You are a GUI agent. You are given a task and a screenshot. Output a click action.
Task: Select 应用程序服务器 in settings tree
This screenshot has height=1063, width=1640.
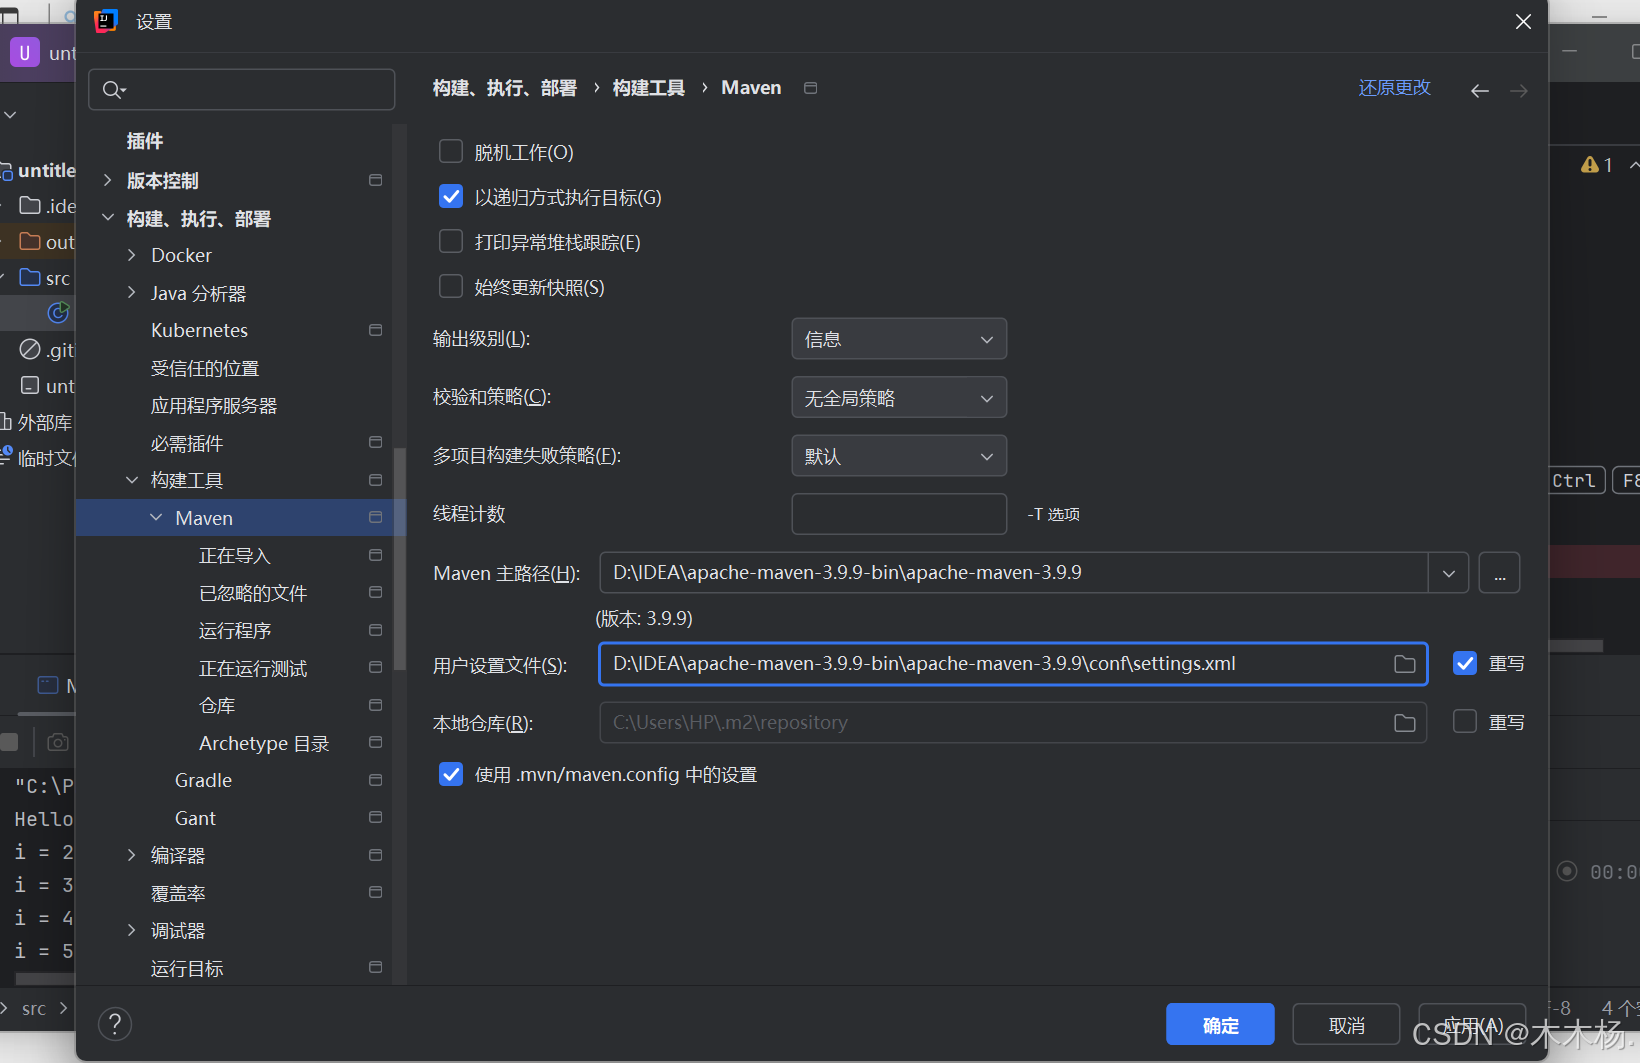[214, 405]
